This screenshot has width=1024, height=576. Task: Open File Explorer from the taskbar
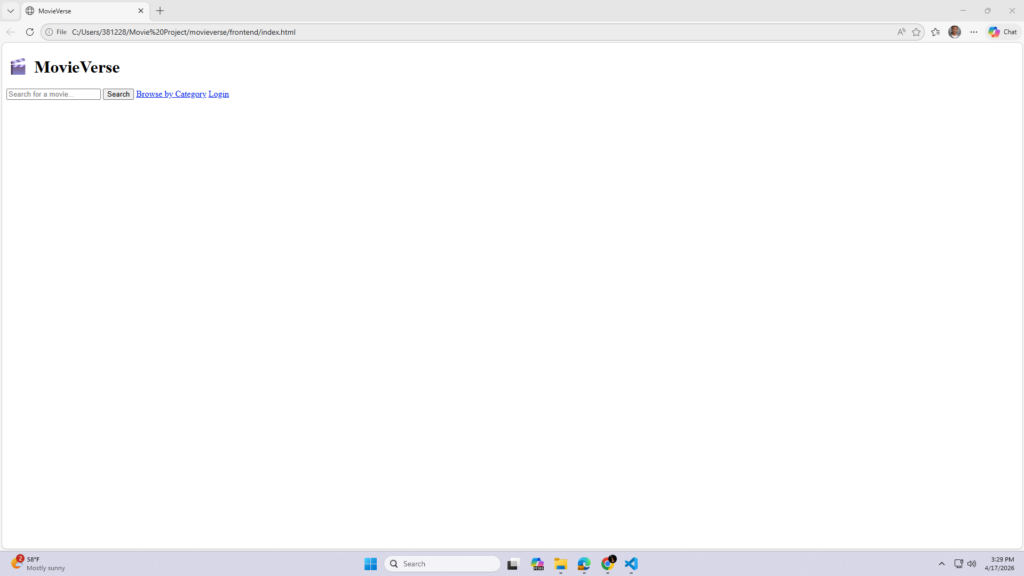point(561,564)
